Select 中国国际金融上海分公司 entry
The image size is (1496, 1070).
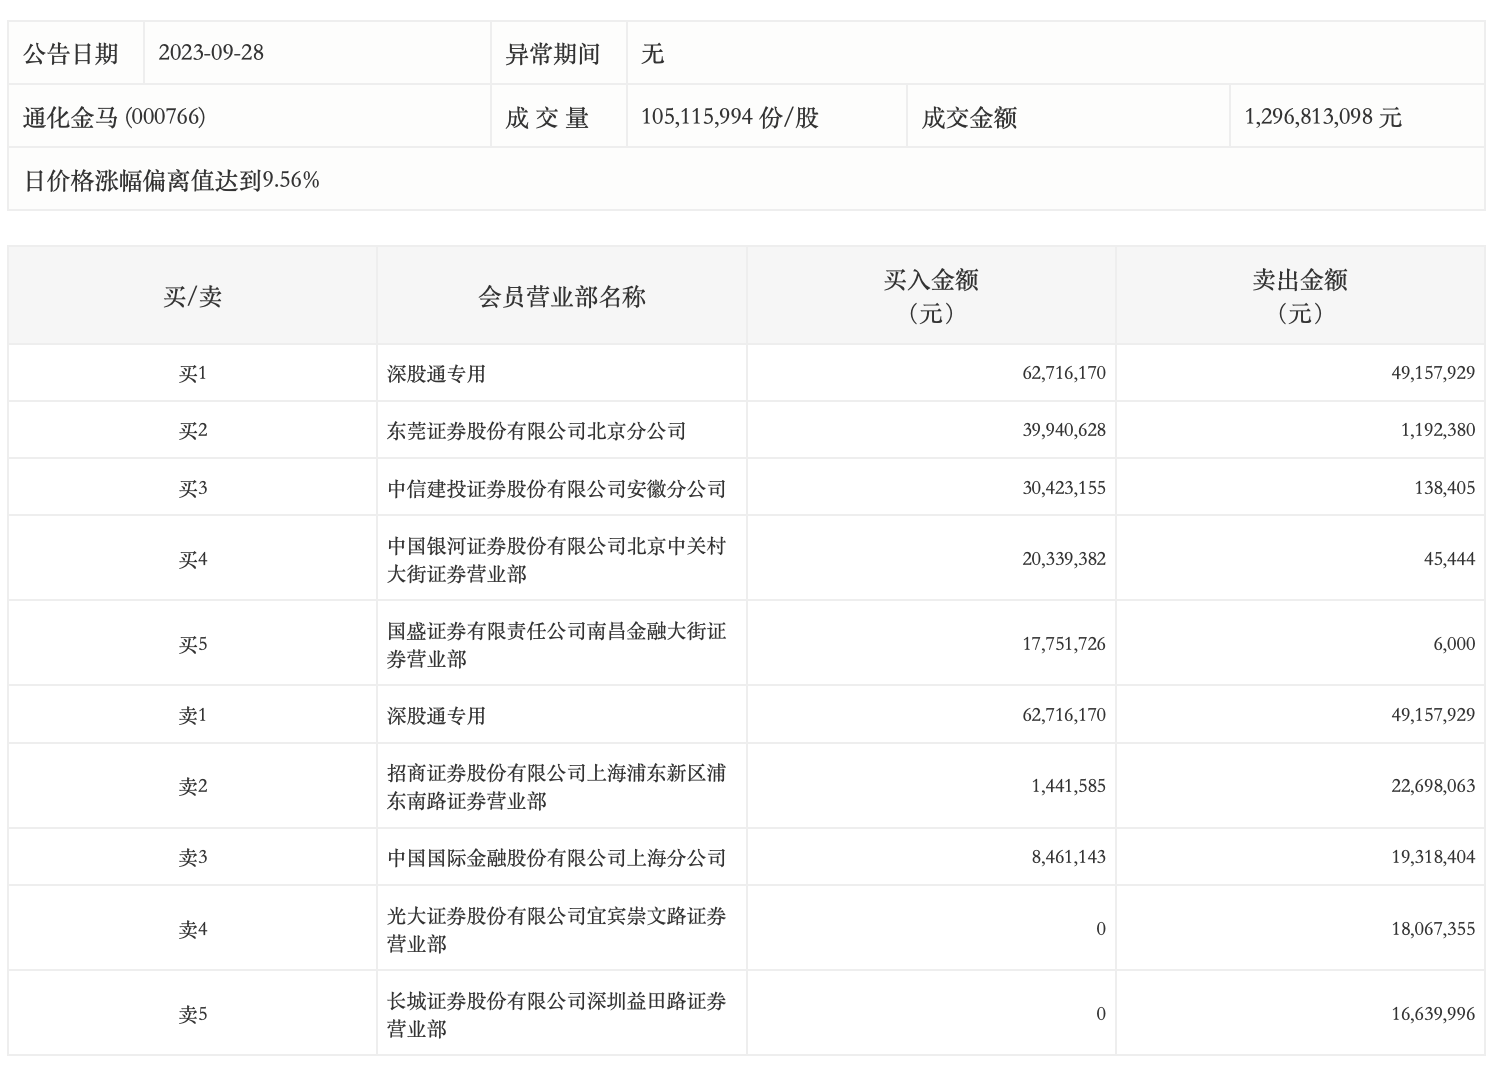556,858
